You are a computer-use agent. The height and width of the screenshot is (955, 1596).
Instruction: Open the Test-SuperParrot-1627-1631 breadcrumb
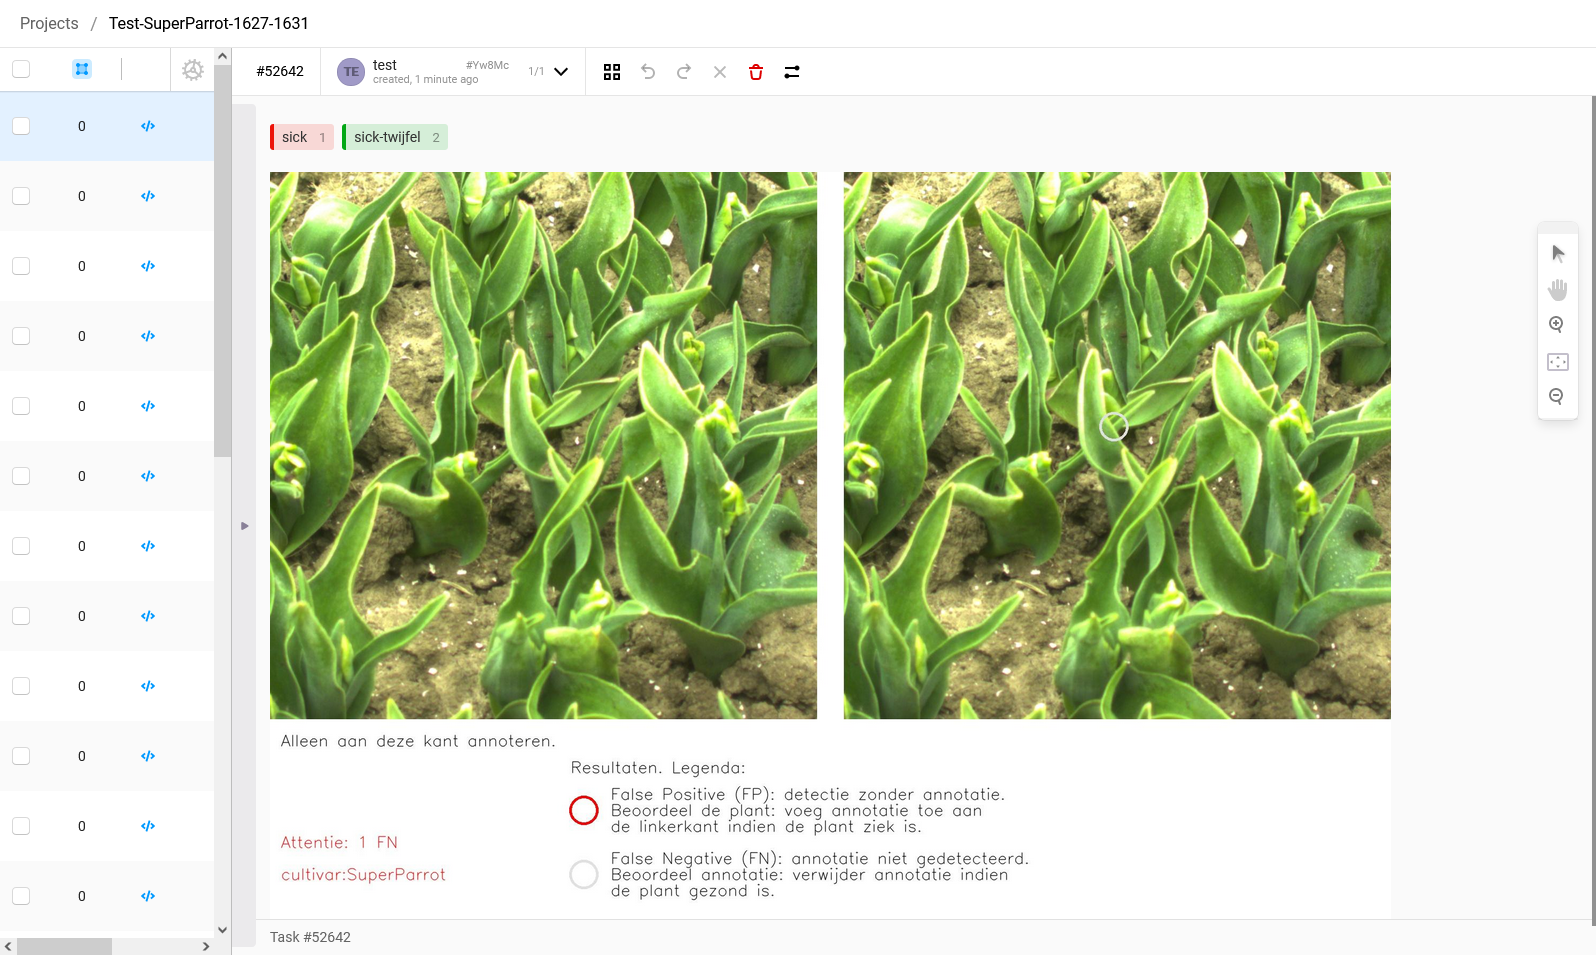(209, 23)
